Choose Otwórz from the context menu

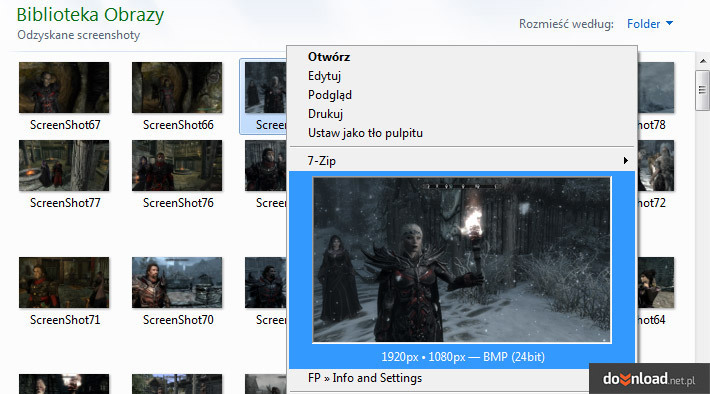coord(329,57)
